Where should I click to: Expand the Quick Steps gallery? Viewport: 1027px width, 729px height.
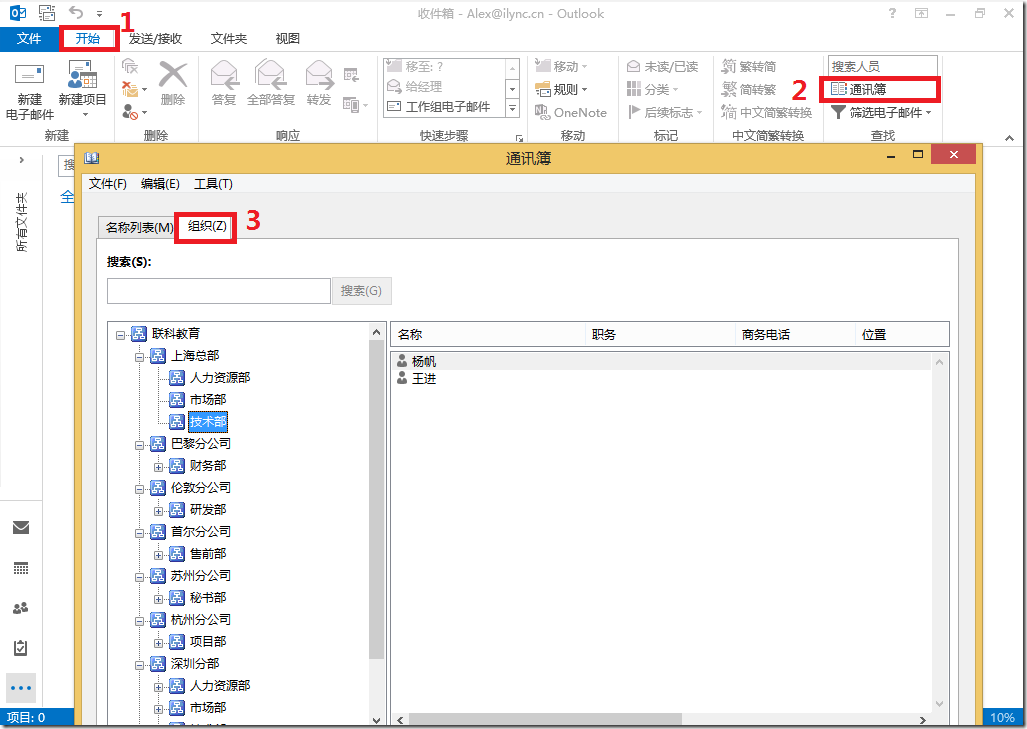(x=513, y=108)
